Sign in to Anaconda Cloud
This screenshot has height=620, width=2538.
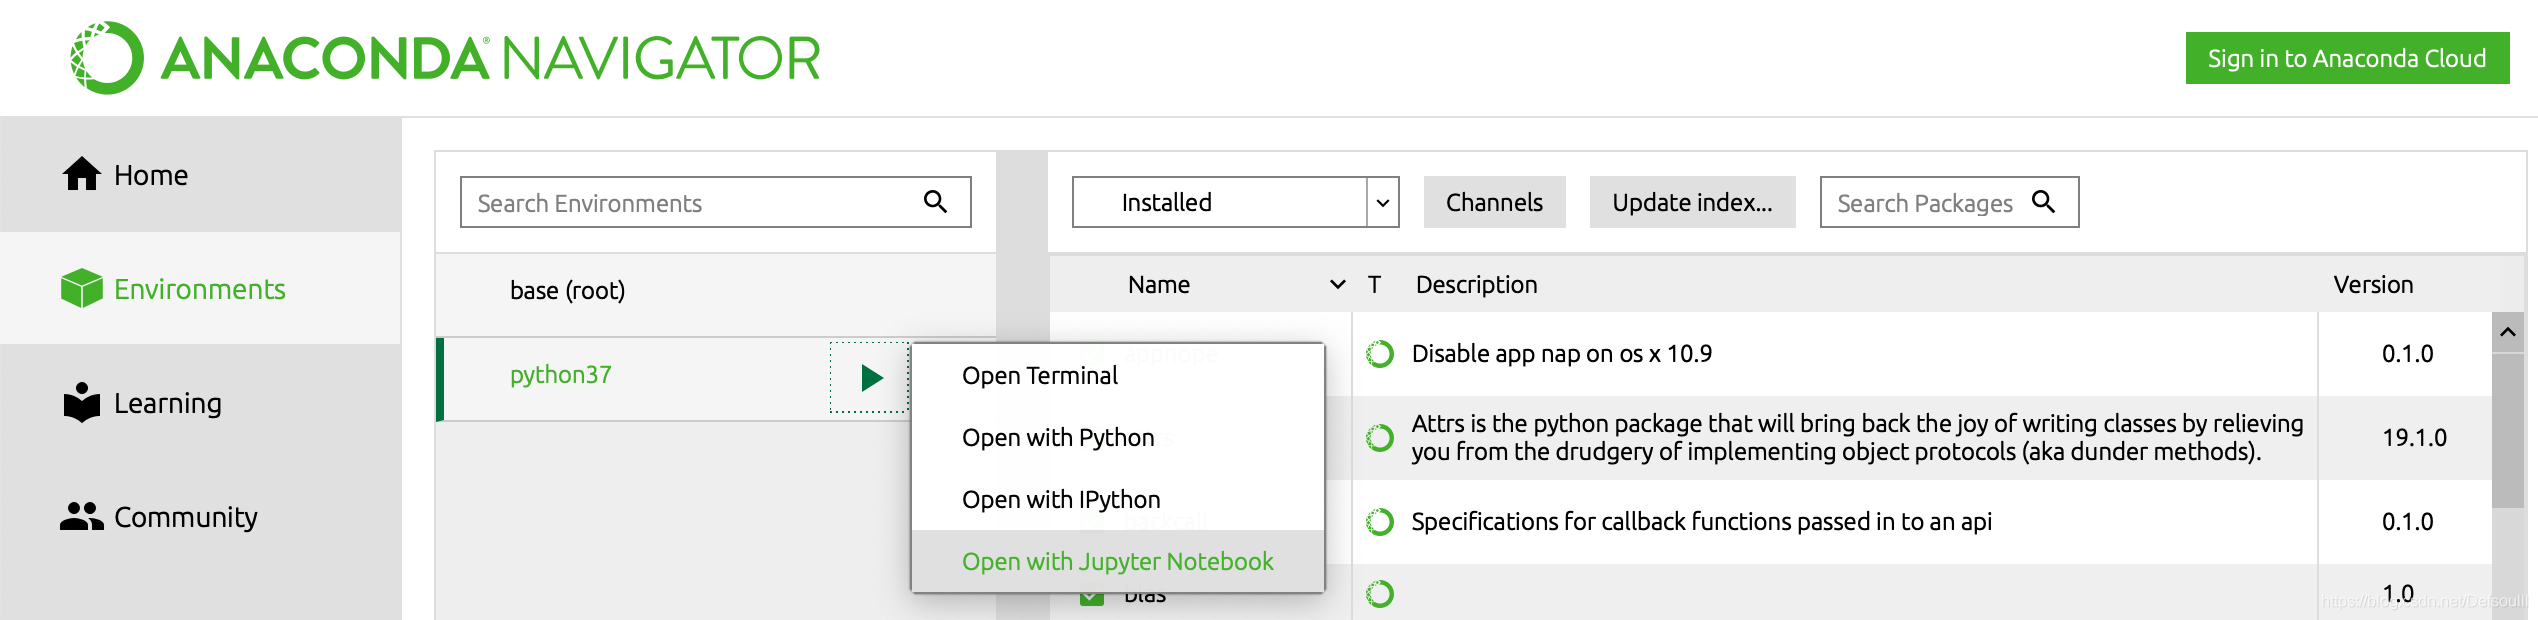point(2347,58)
